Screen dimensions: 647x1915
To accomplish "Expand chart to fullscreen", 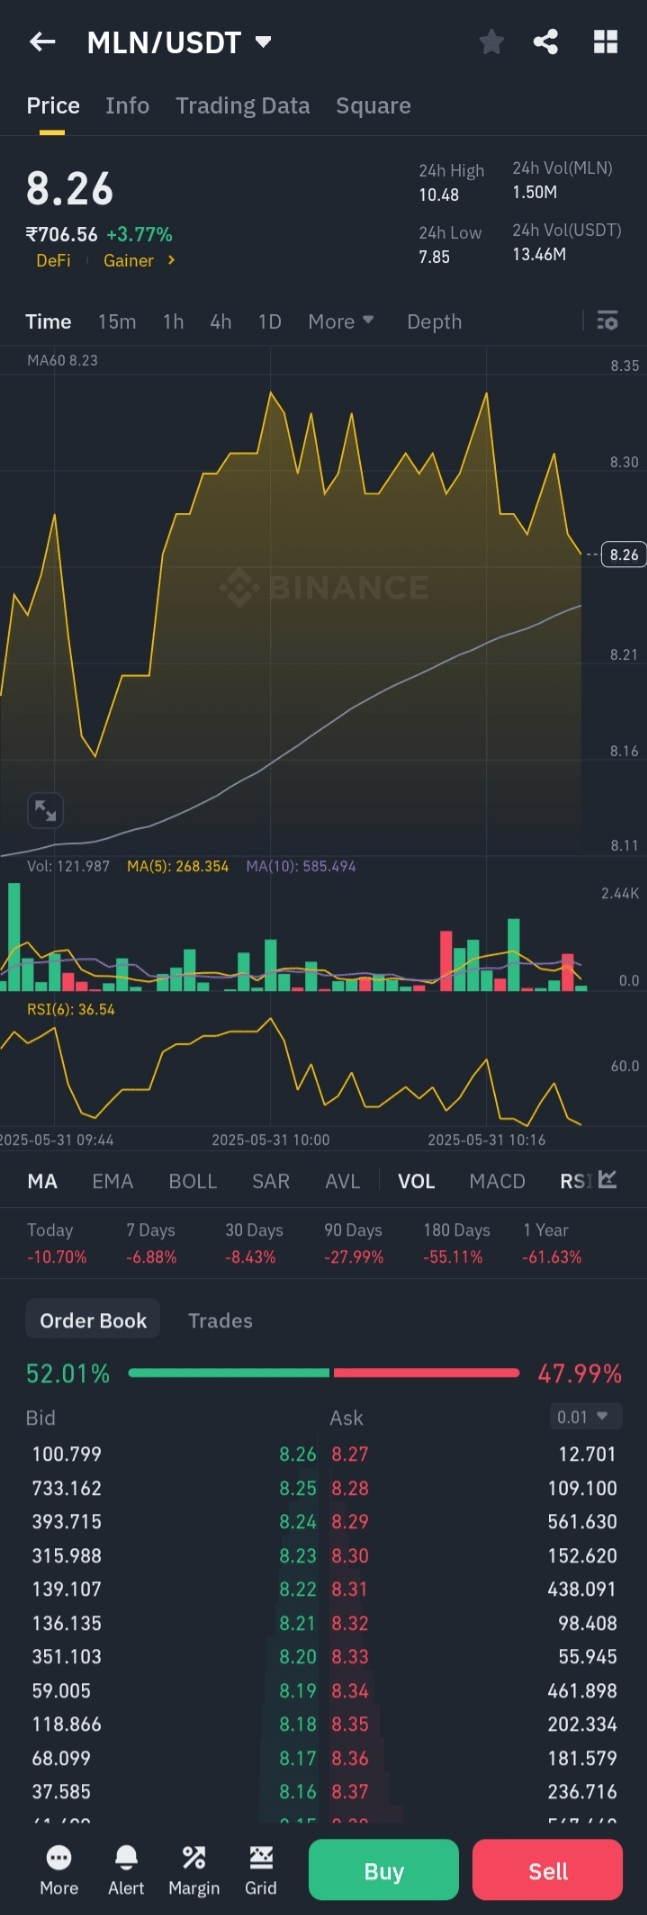I will [46, 810].
